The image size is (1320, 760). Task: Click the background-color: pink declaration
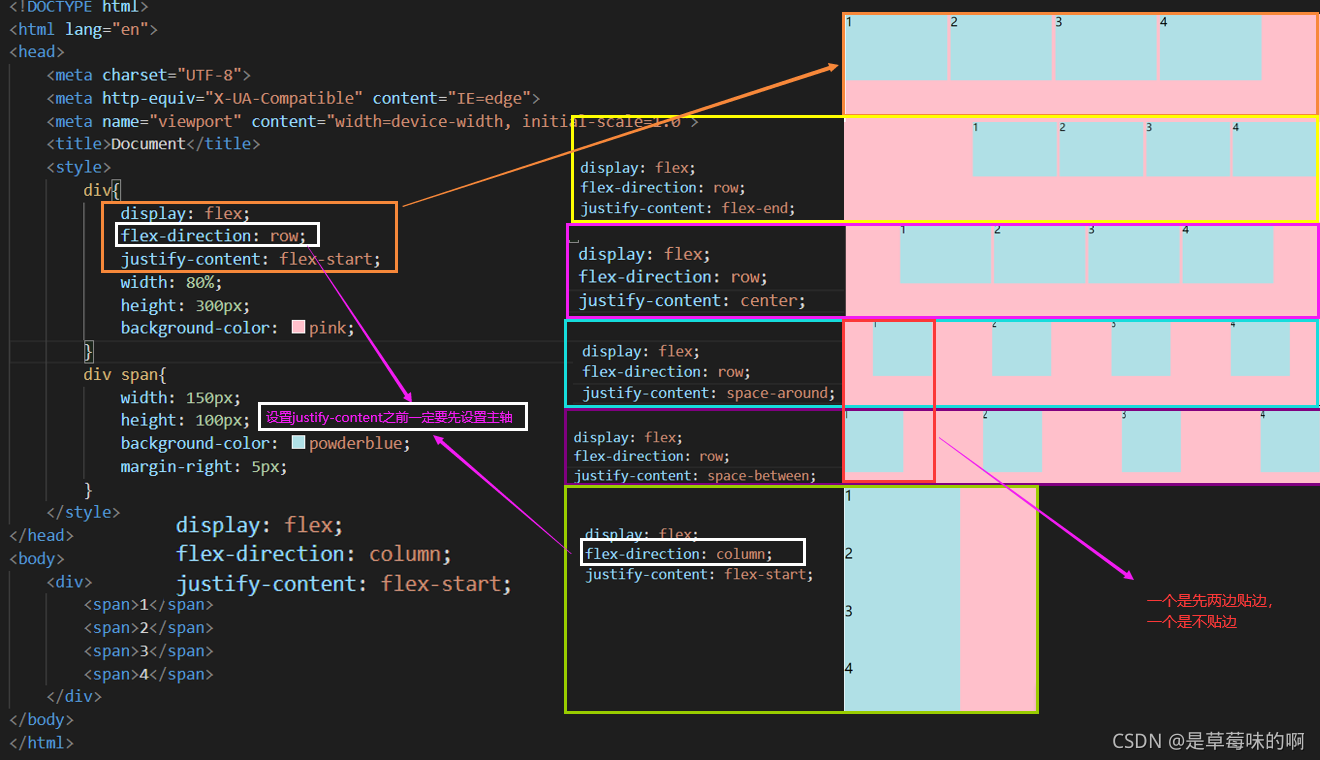[238, 328]
